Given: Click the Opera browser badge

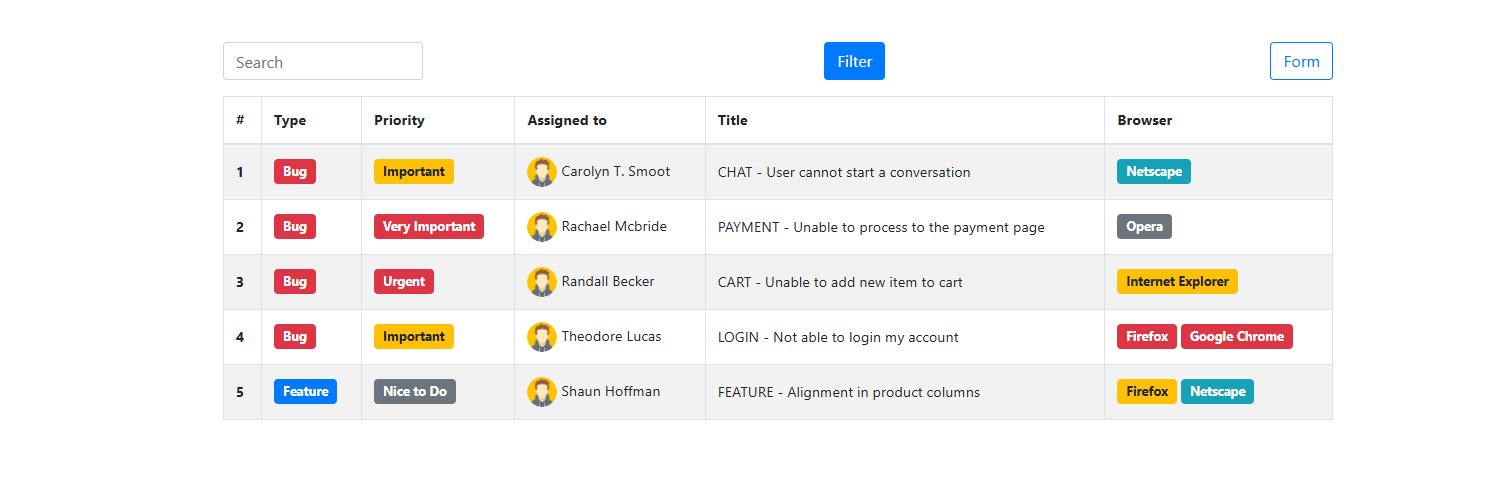Looking at the screenshot, I should pyautogui.click(x=1144, y=227).
